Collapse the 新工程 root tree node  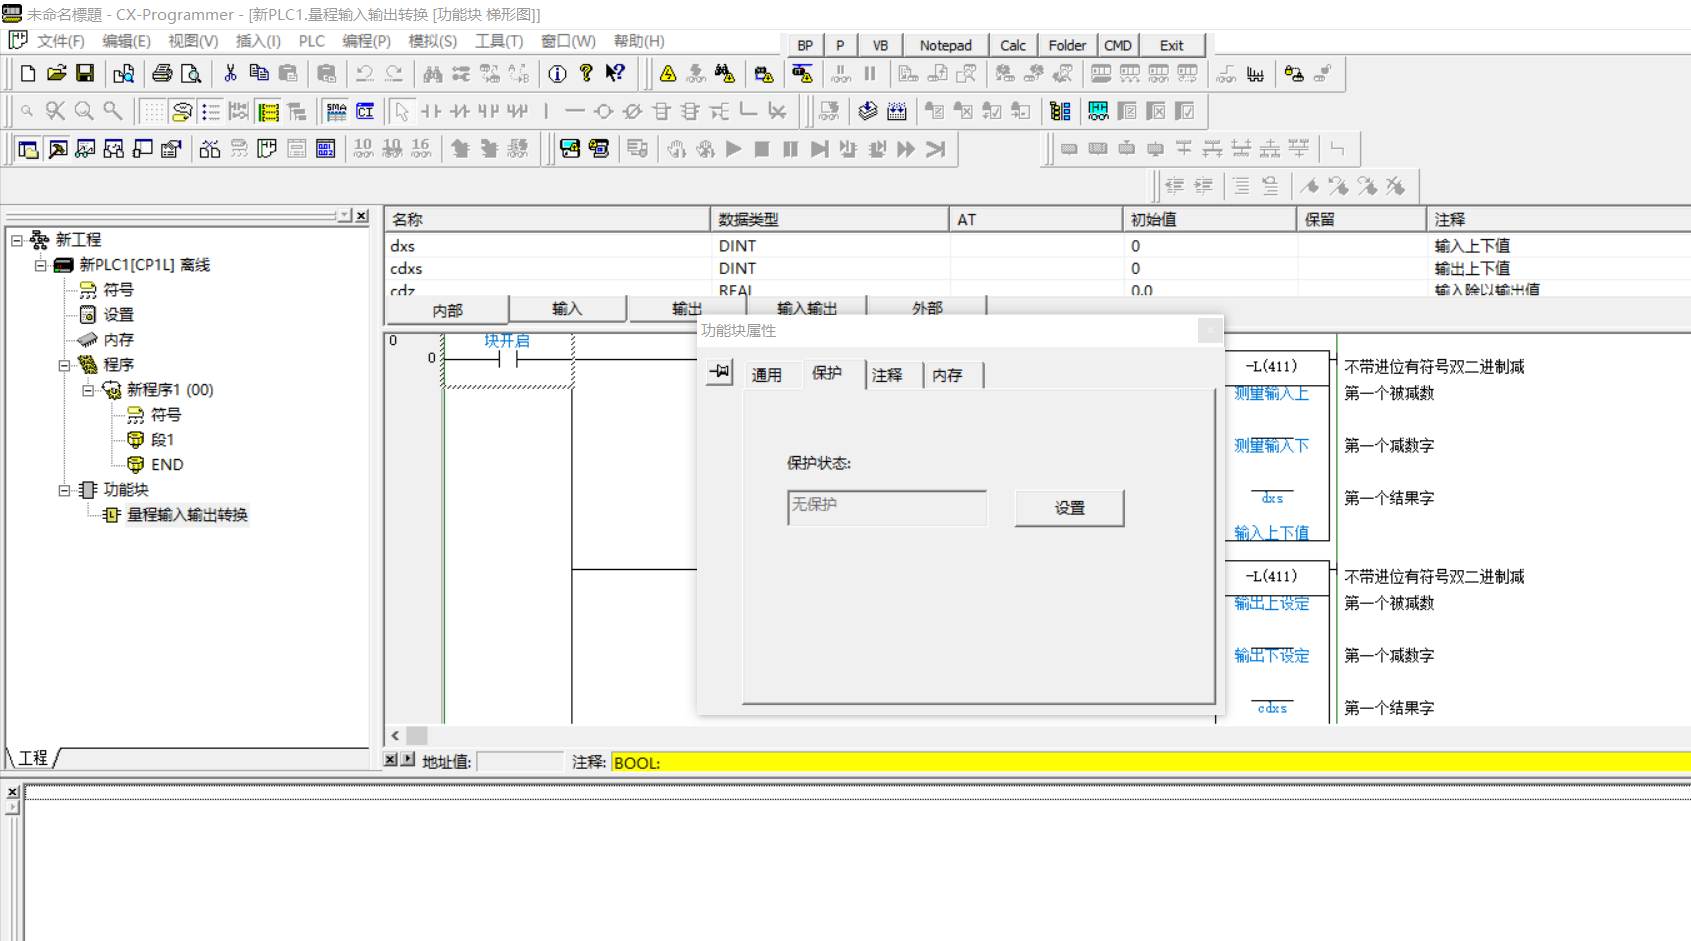pyautogui.click(x=17, y=240)
